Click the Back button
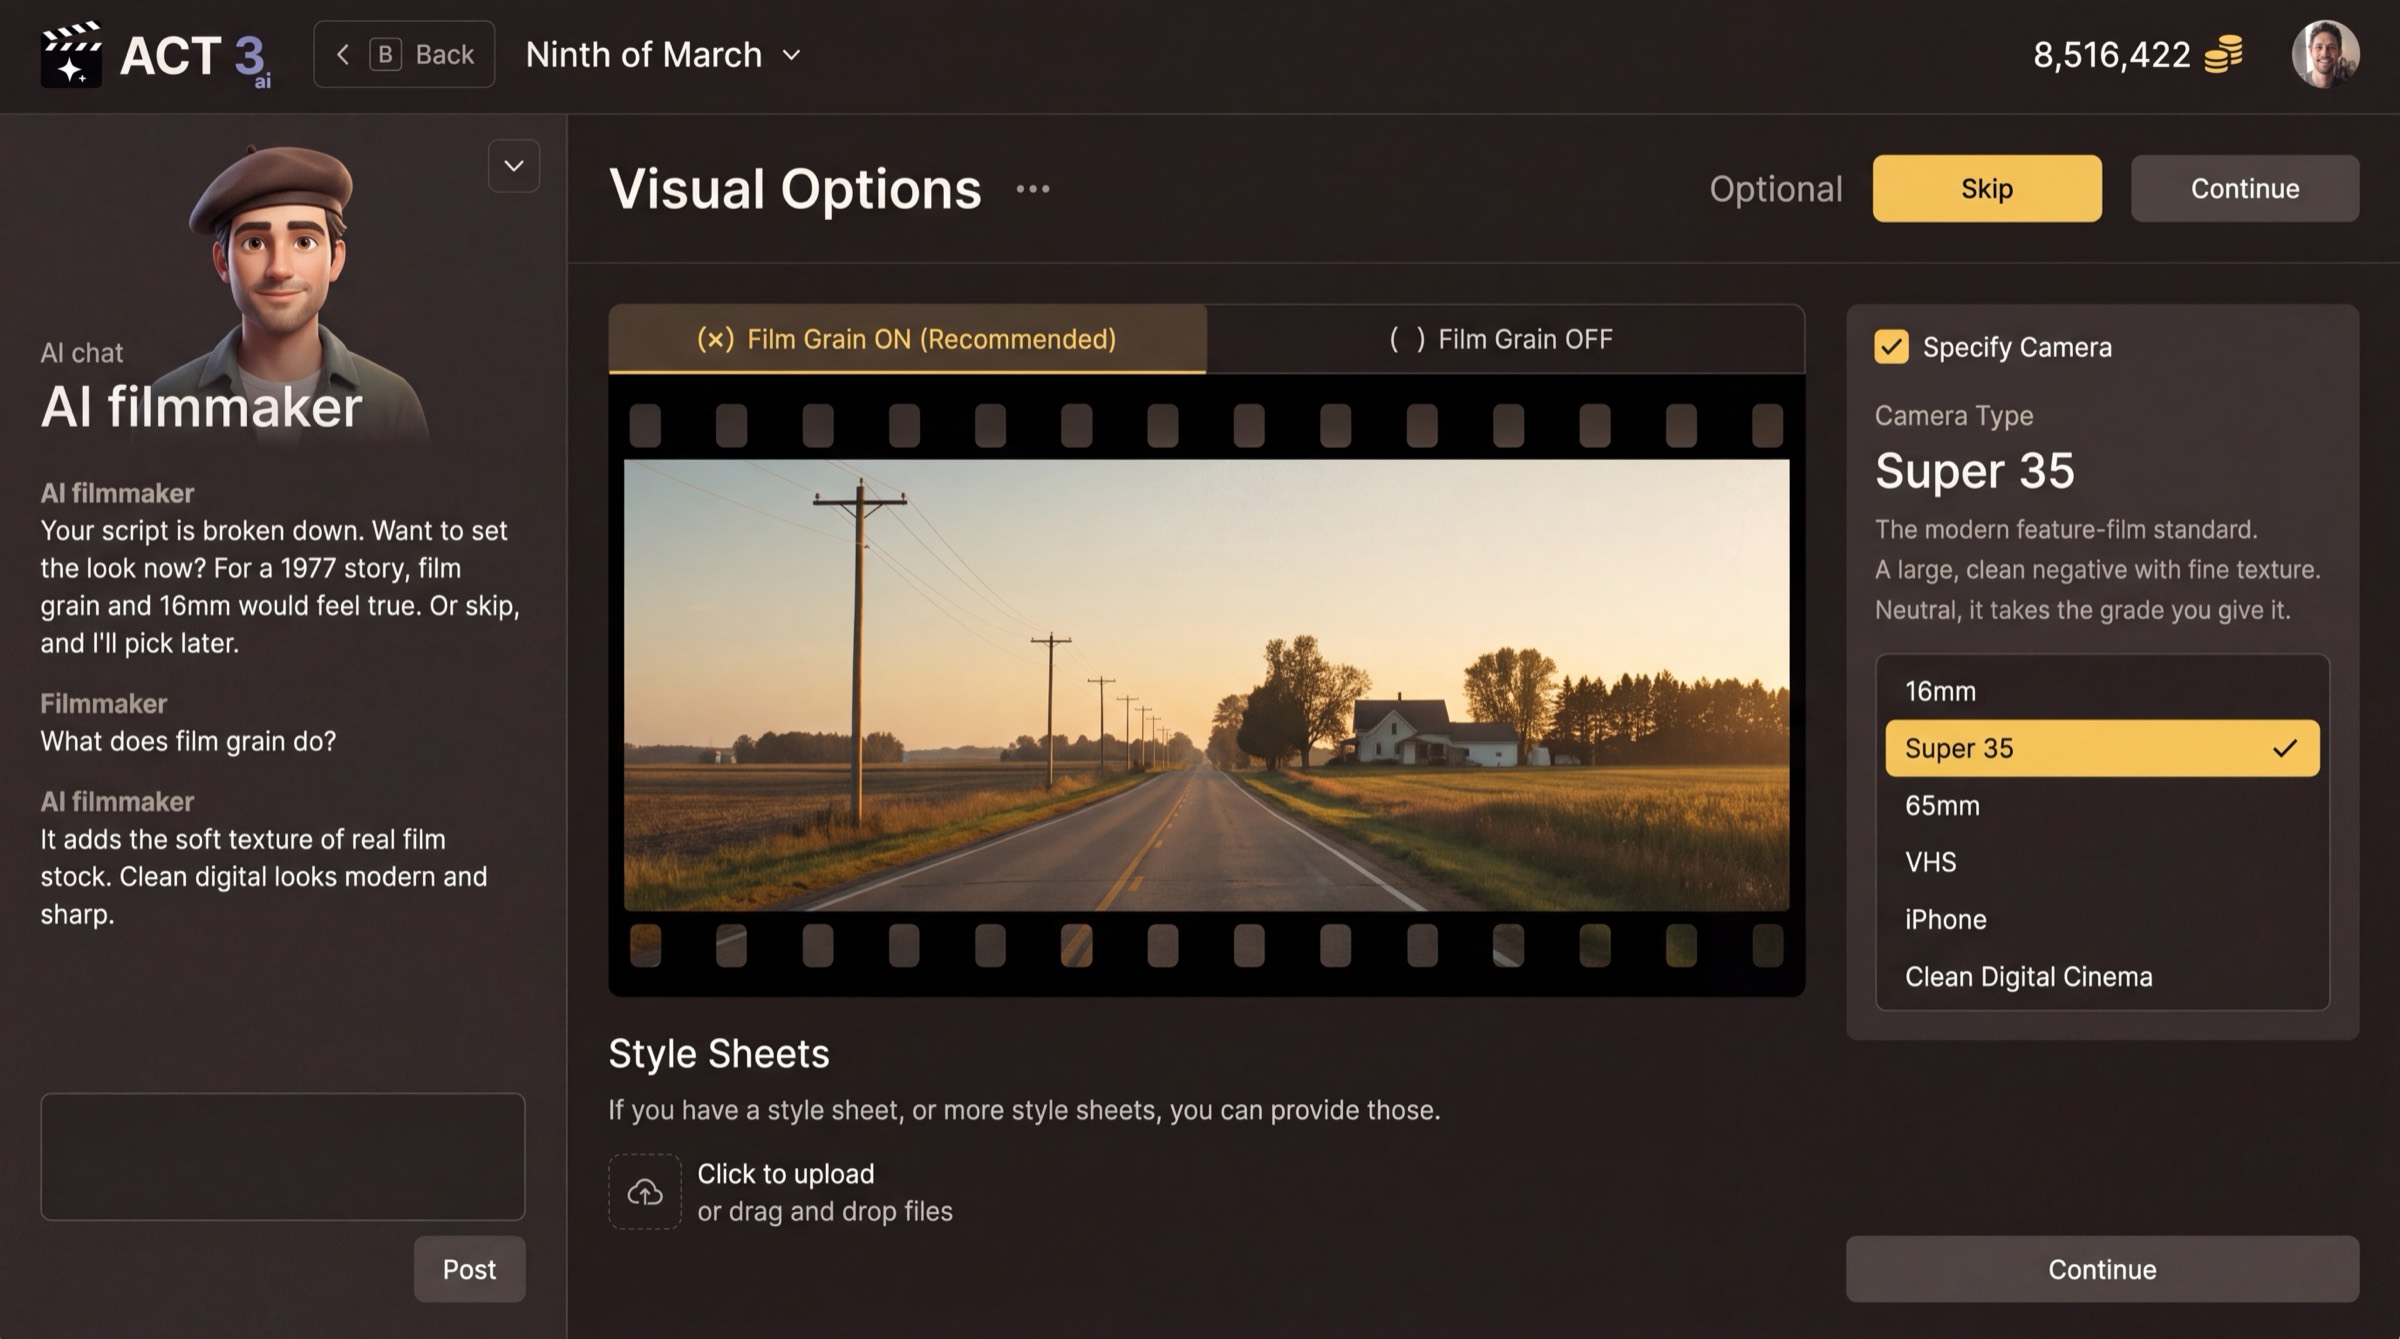Viewport: 2400px width, 1339px height. (x=404, y=54)
